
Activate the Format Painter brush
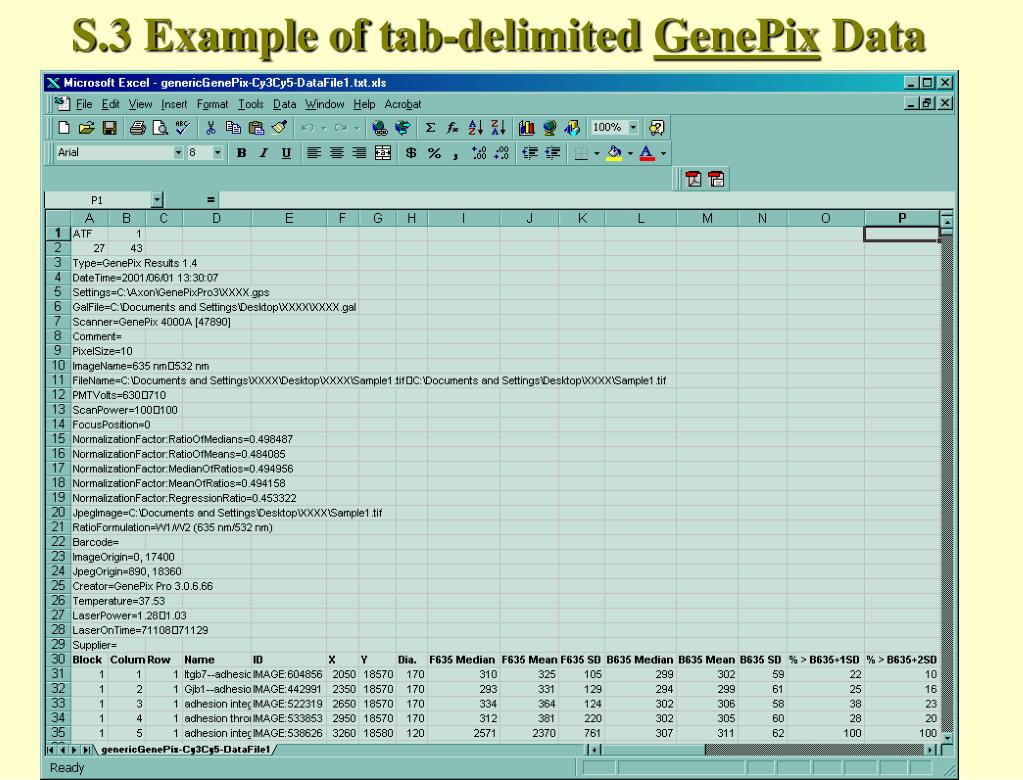pos(279,128)
